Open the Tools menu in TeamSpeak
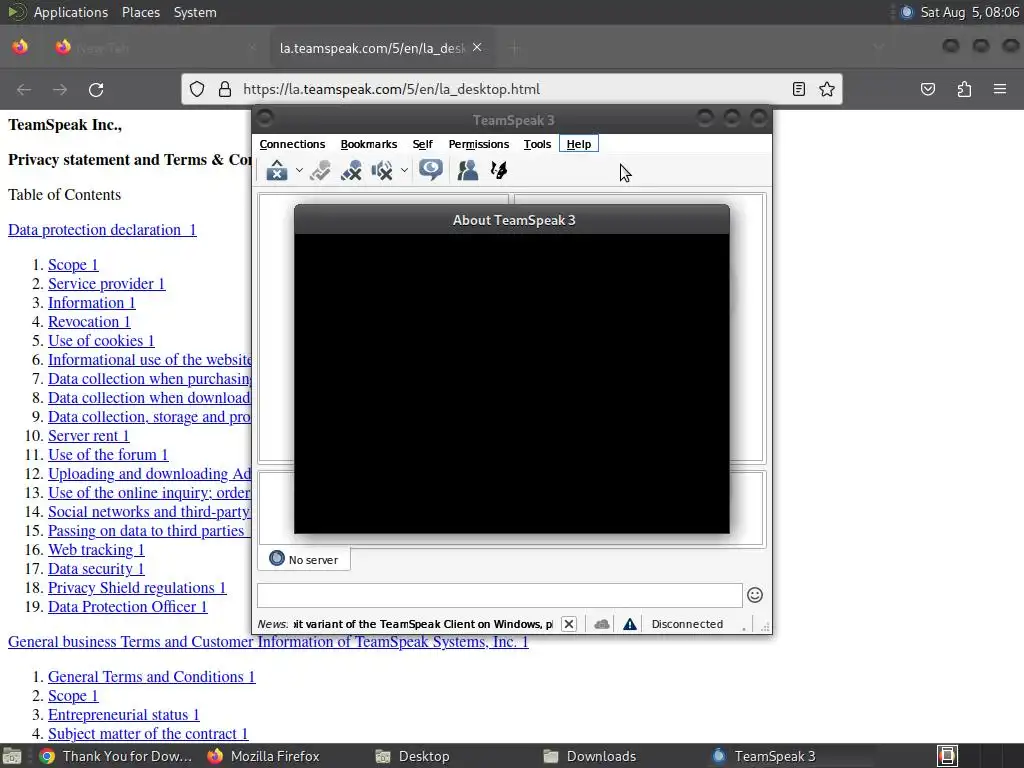The height and width of the screenshot is (768, 1024). coord(537,144)
